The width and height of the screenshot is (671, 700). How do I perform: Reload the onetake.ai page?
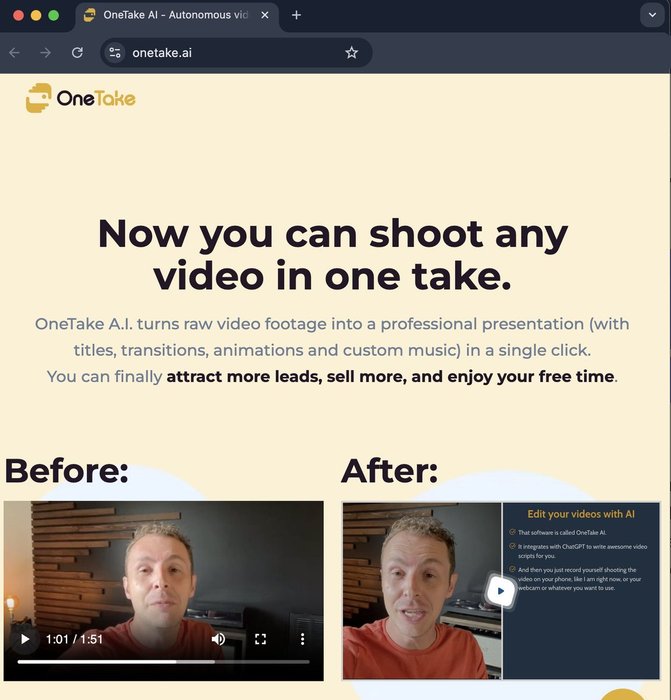tap(77, 53)
